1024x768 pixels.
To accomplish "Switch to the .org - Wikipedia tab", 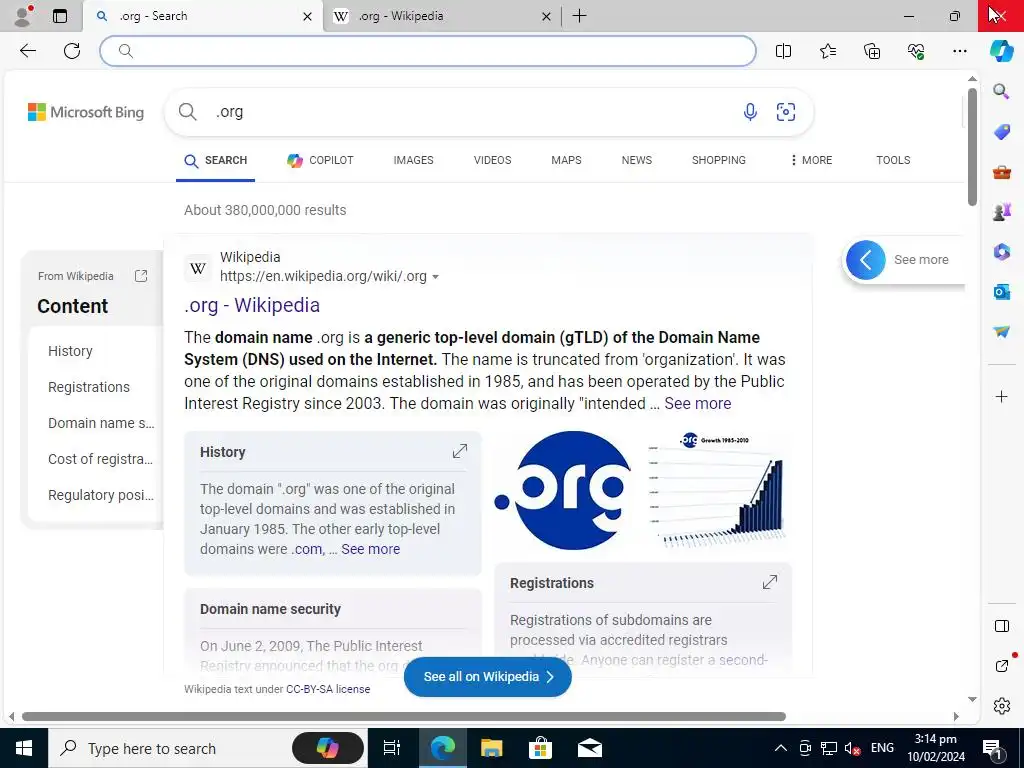I will pyautogui.click(x=442, y=16).
